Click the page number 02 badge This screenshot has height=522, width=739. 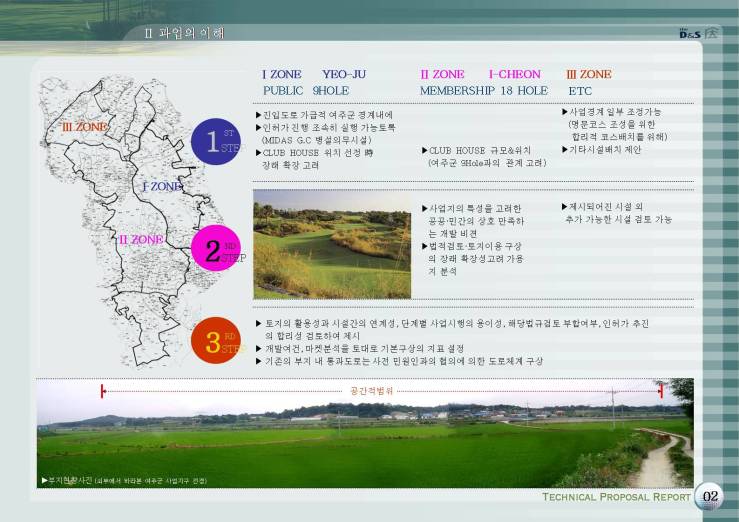click(x=711, y=497)
